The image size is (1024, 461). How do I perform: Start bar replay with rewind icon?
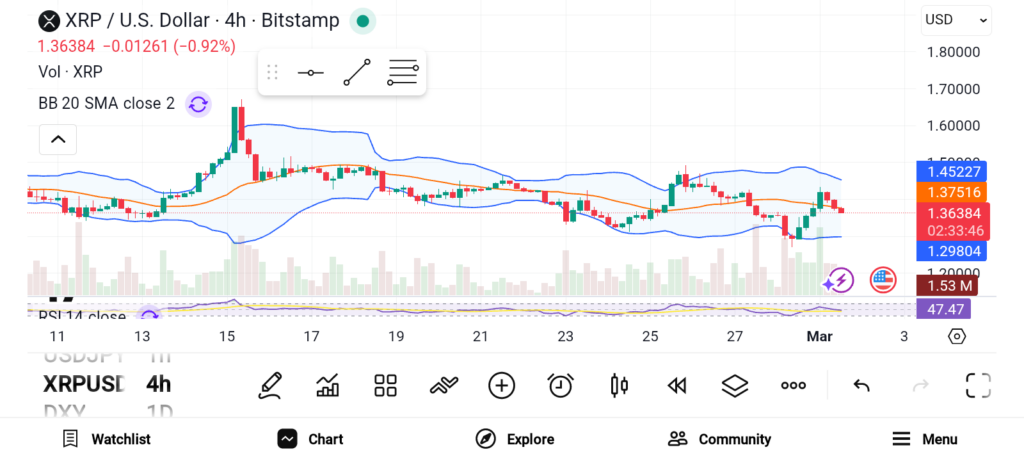tap(677, 385)
